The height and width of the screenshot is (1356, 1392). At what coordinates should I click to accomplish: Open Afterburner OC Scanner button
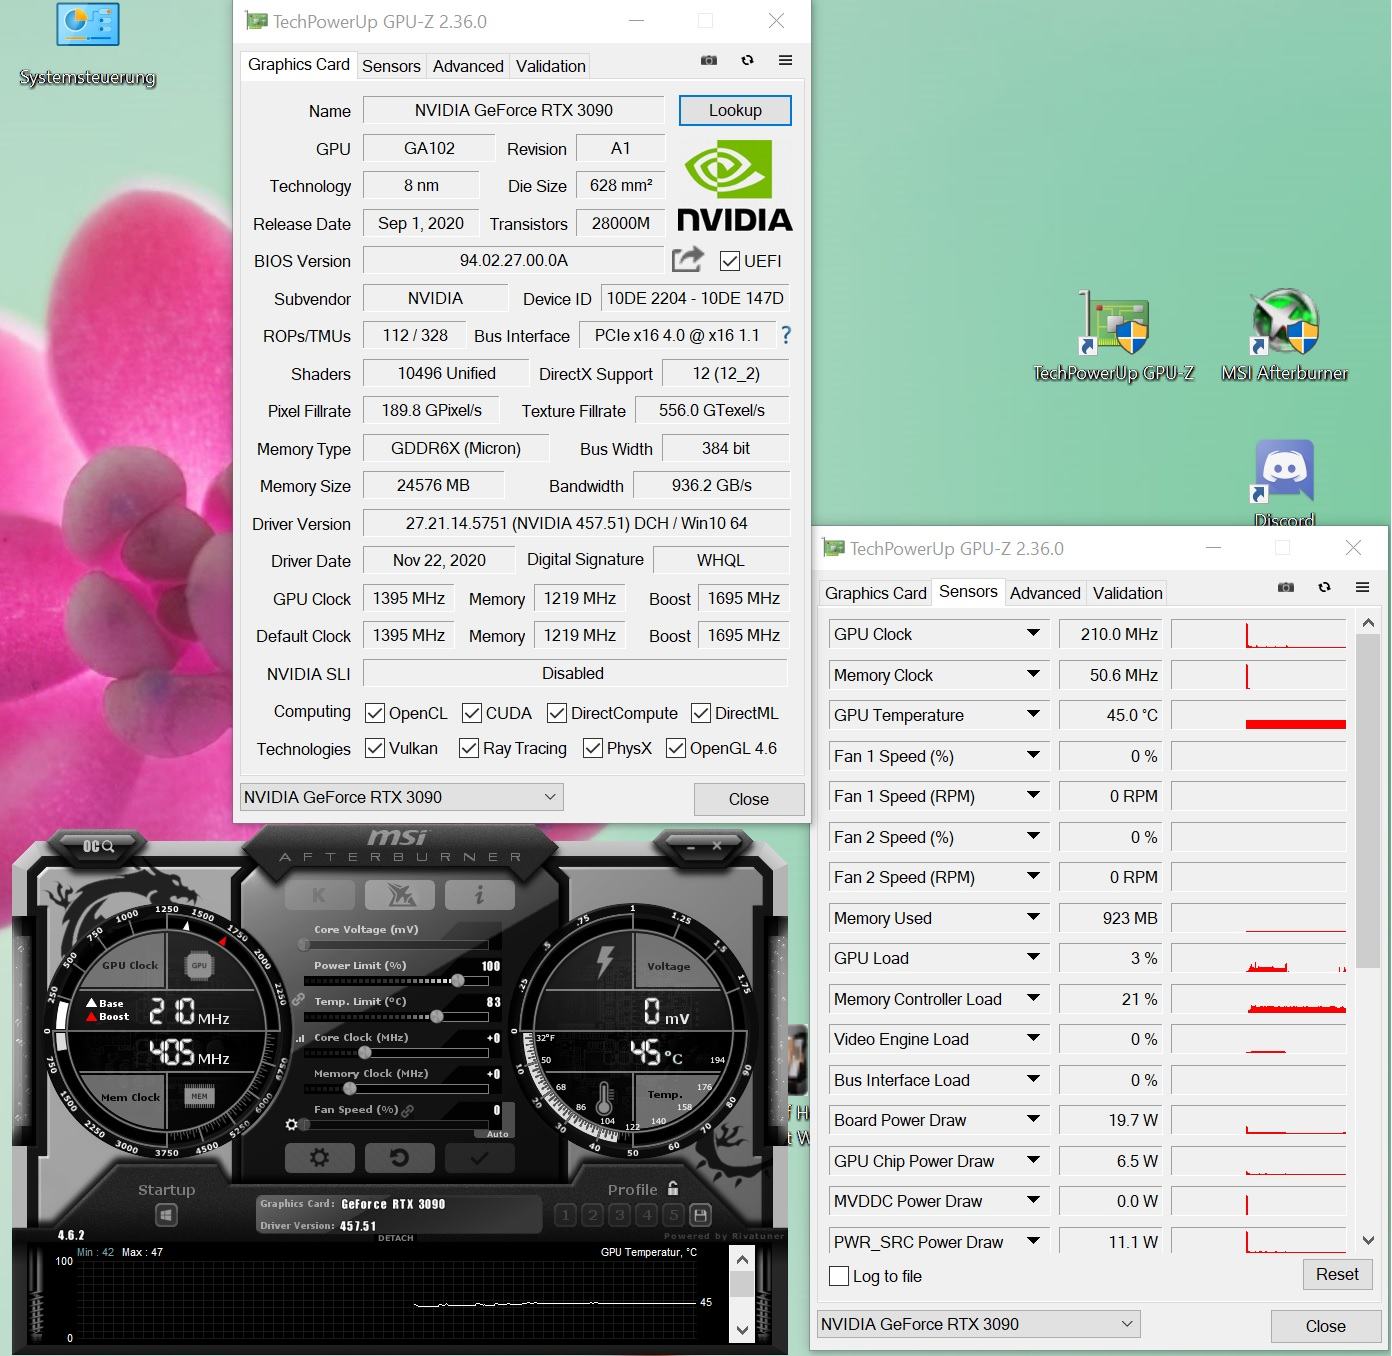pyautogui.click(x=98, y=846)
